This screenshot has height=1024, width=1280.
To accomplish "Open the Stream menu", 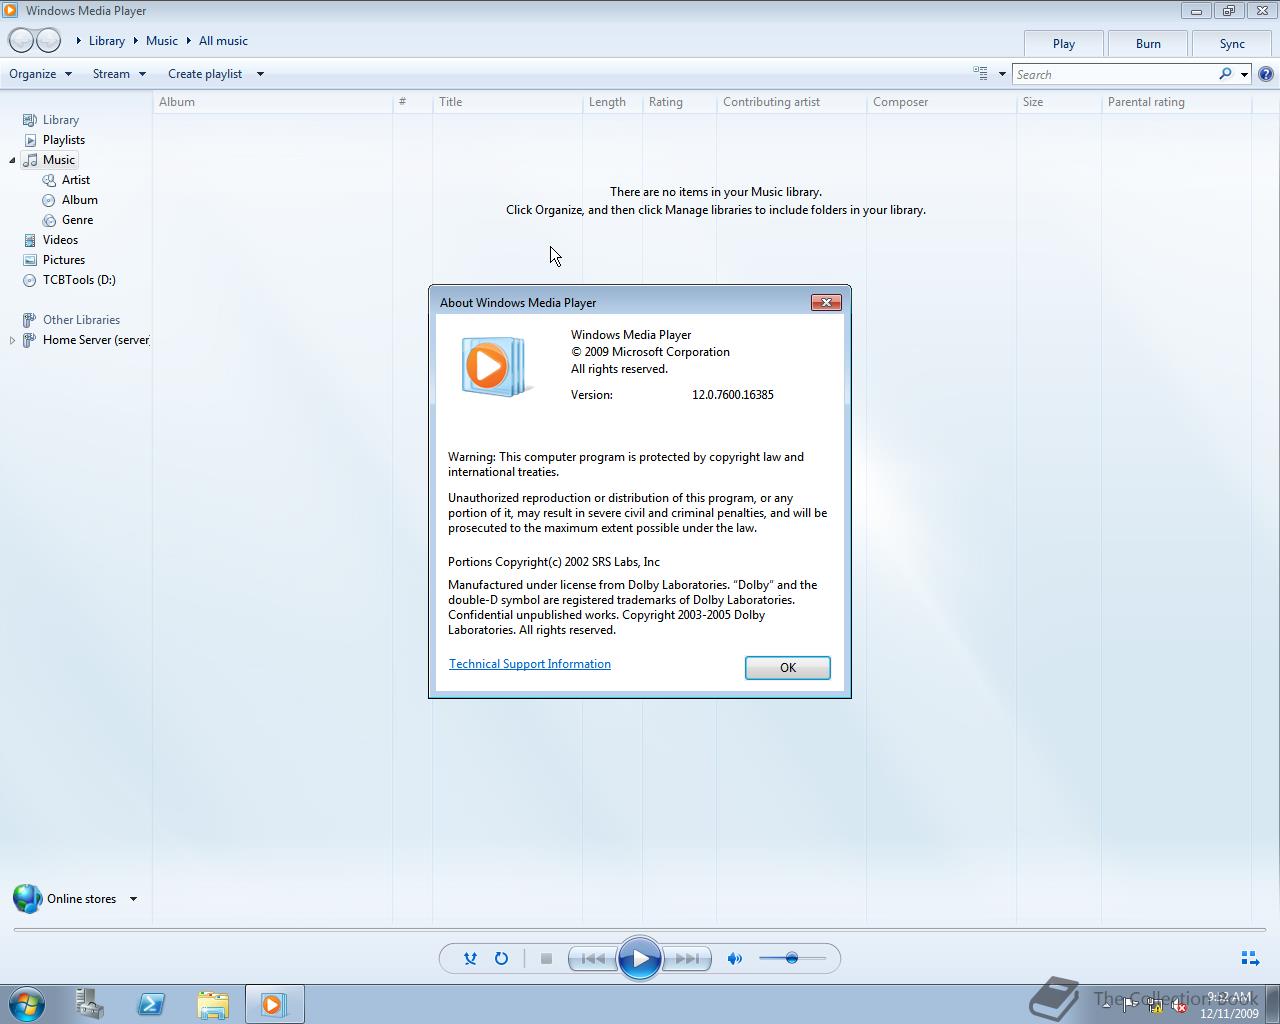I will [x=119, y=74].
